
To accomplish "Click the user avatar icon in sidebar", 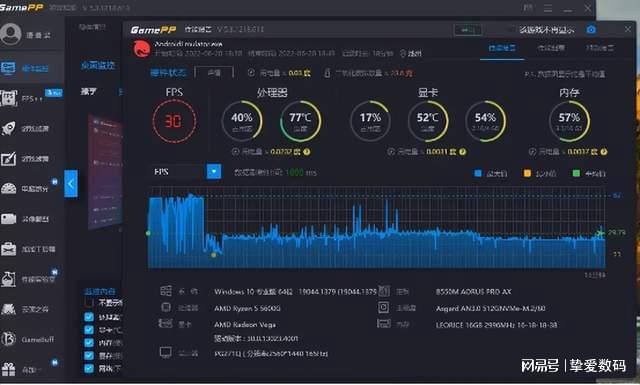I will (x=11, y=34).
